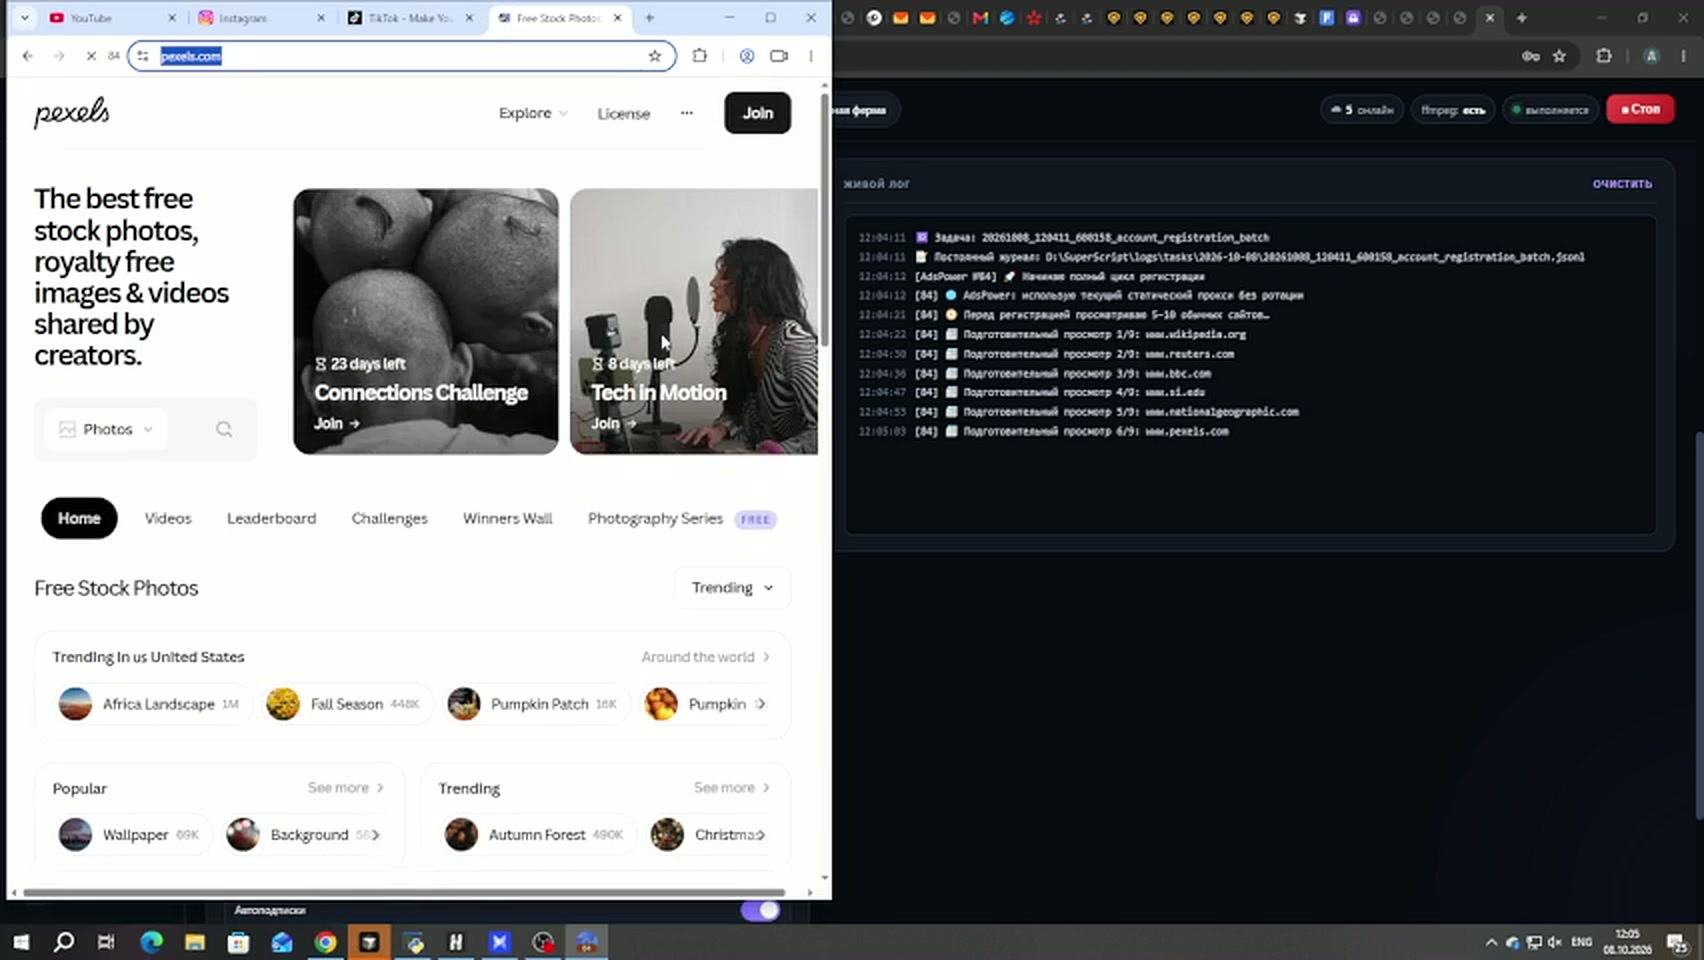This screenshot has height=960, width=1704.
Task: Switch to the Instagram browser tab
Action: (258, 18)
